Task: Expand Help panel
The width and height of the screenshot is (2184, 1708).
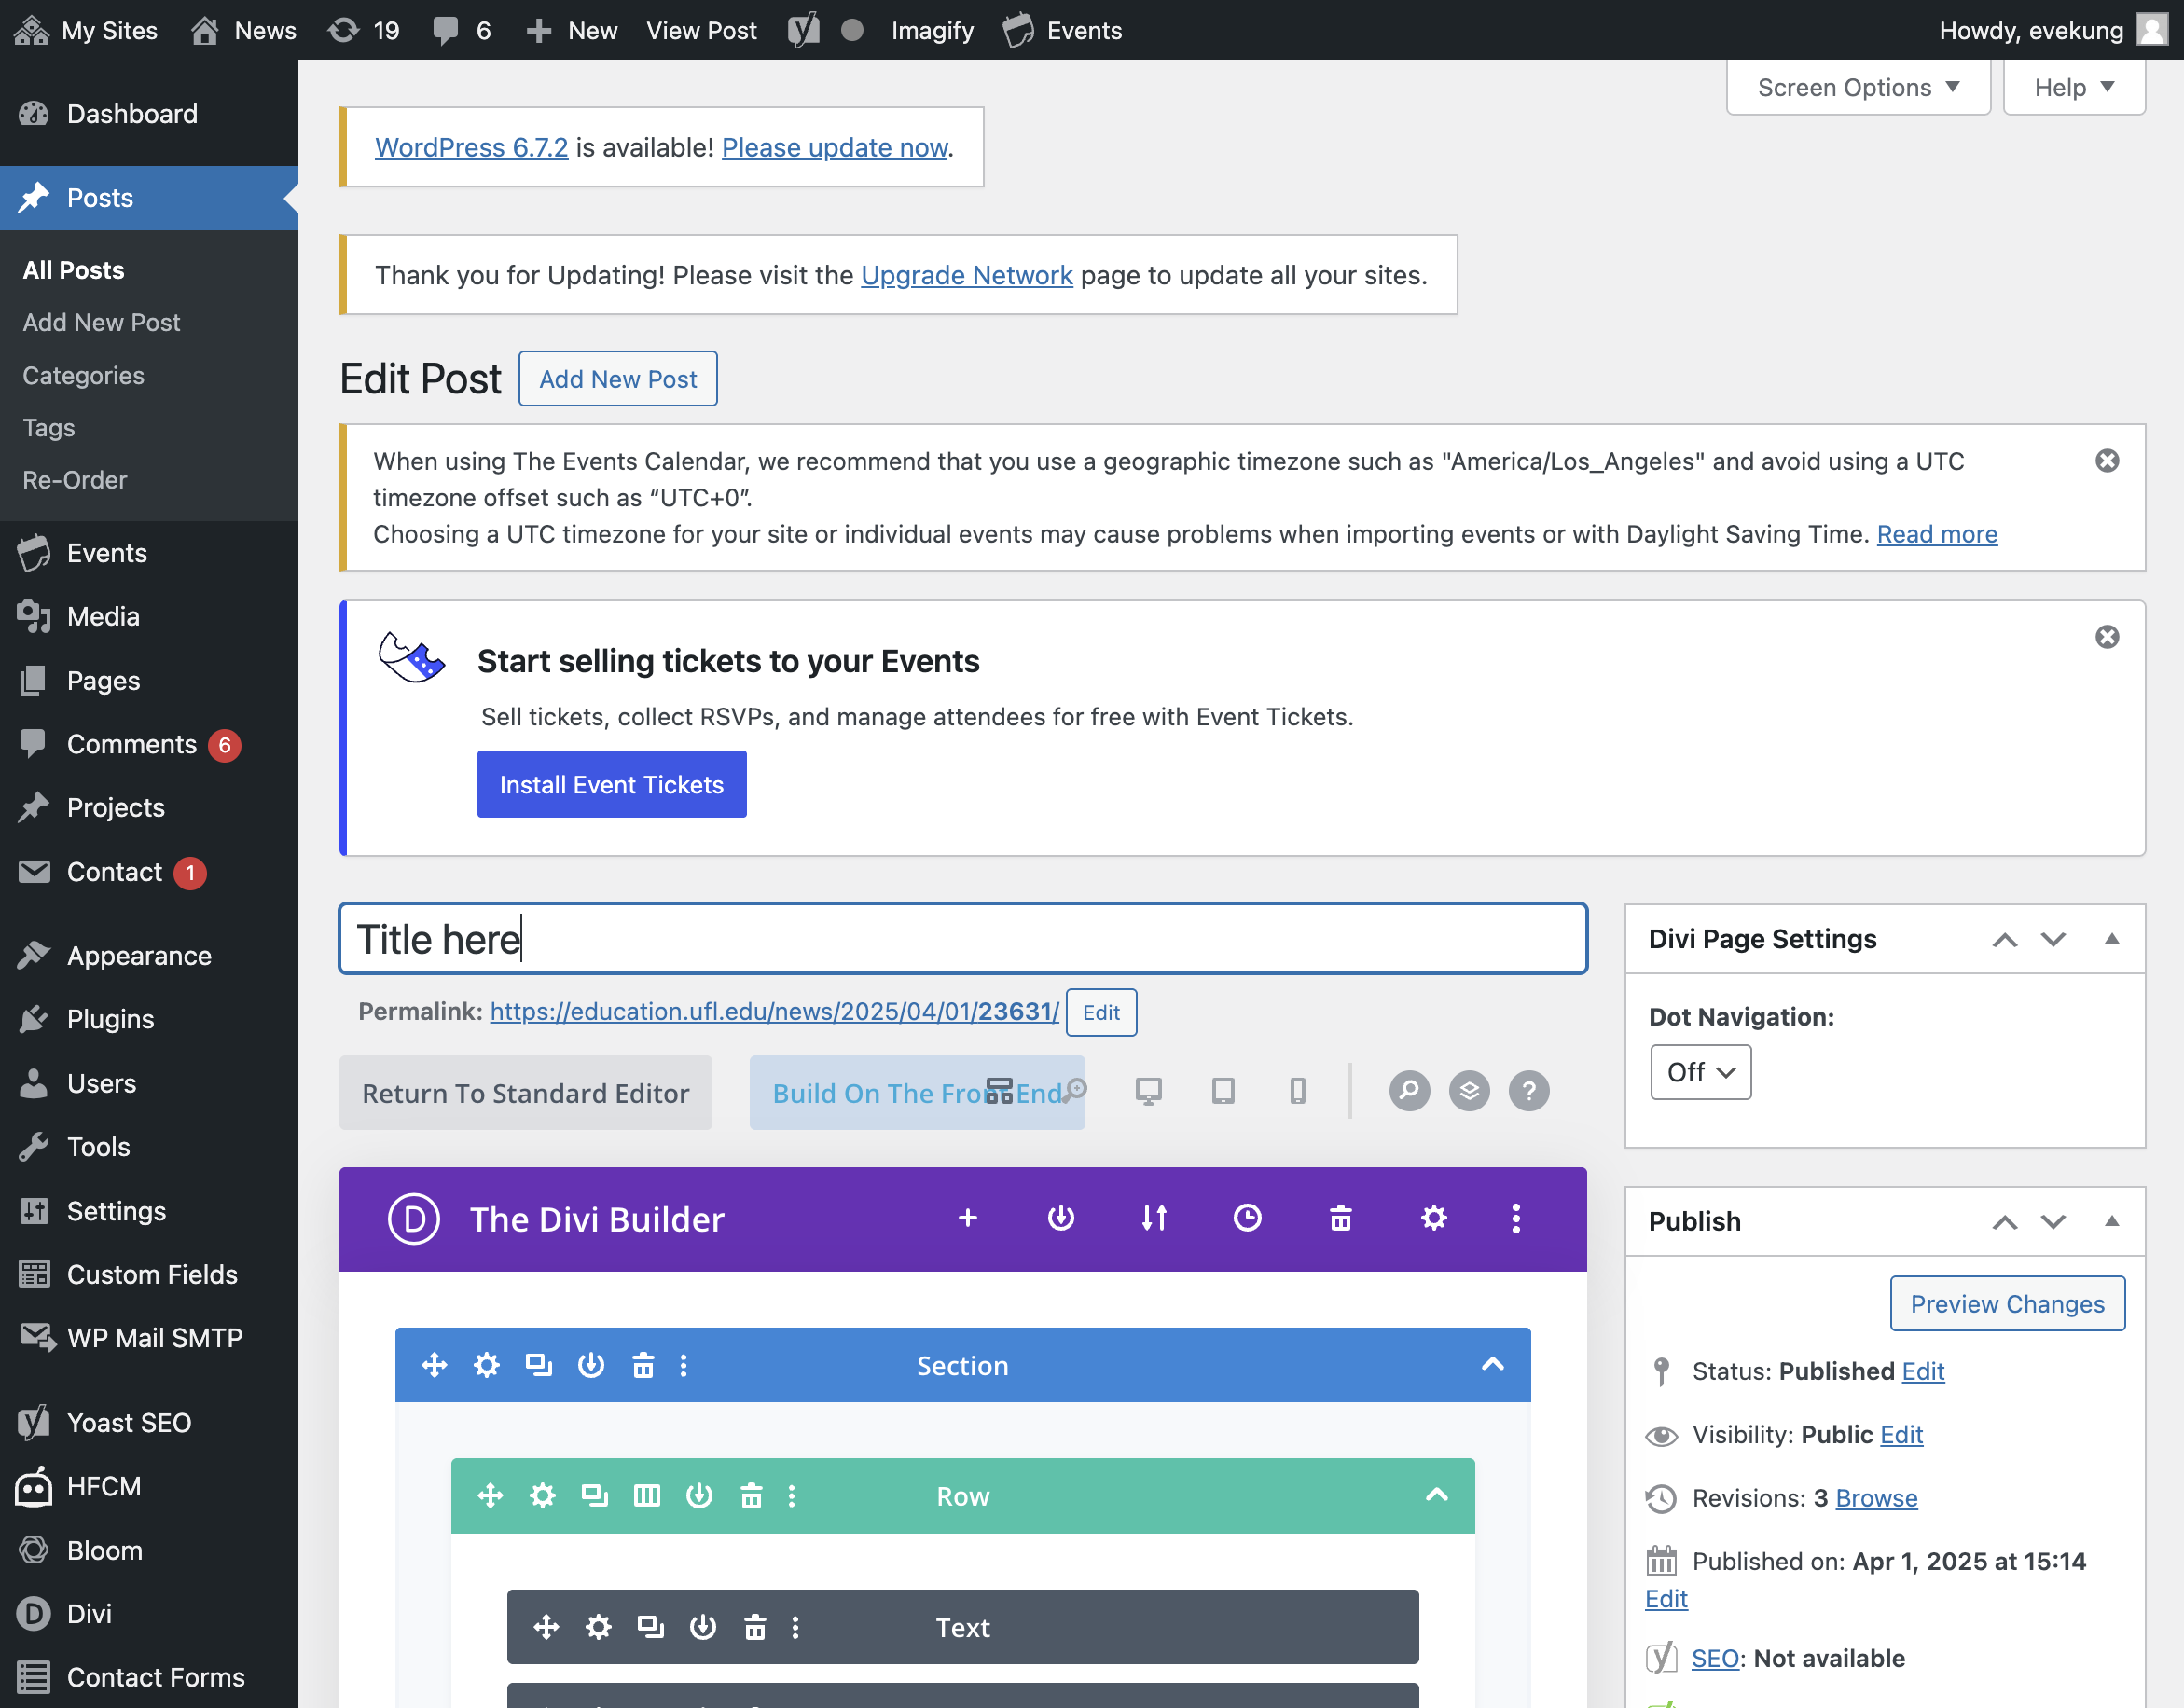Action: pyautogui.click(x=2074, y=87)
